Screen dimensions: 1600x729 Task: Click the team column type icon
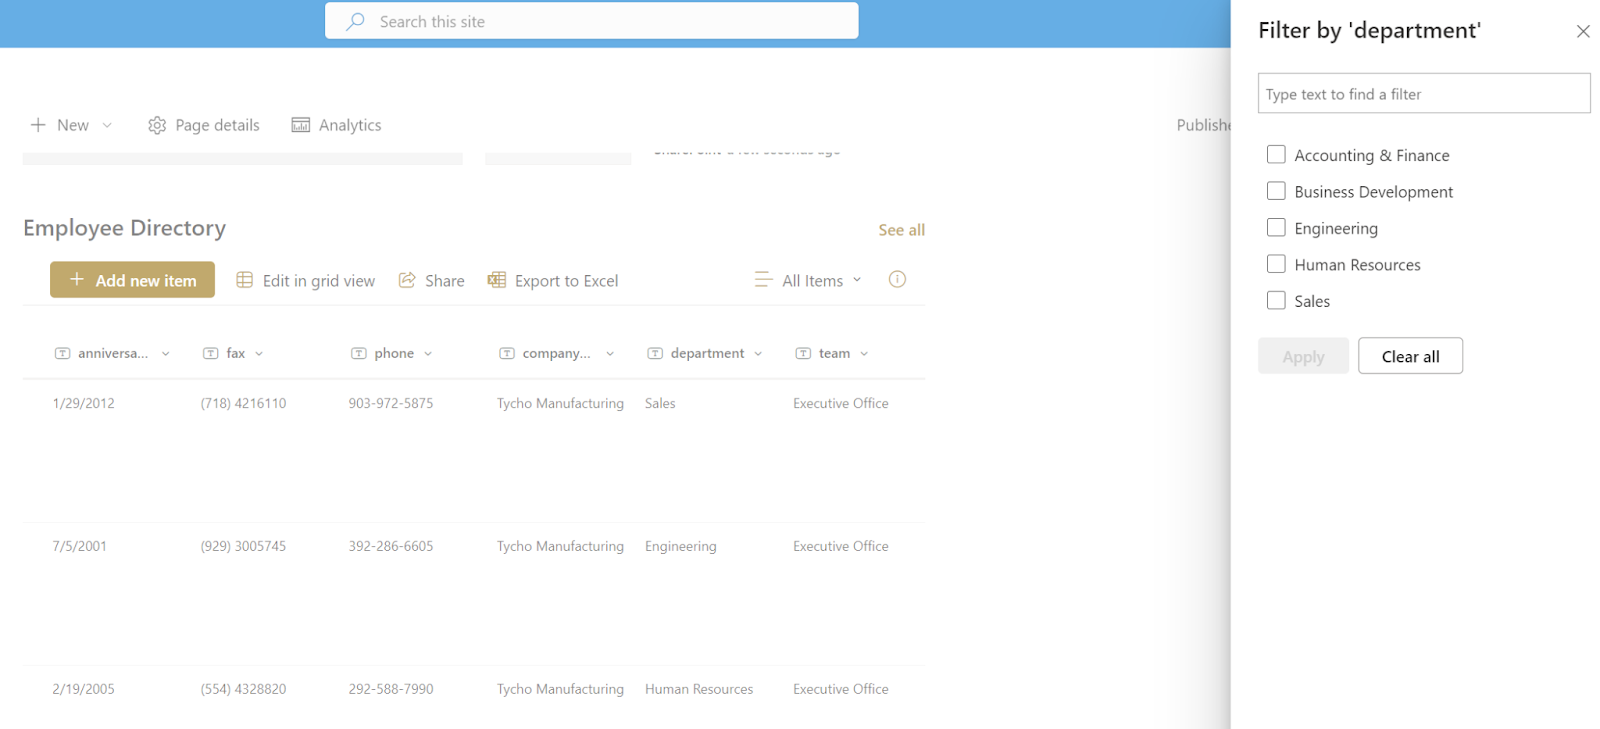point(803,353)
